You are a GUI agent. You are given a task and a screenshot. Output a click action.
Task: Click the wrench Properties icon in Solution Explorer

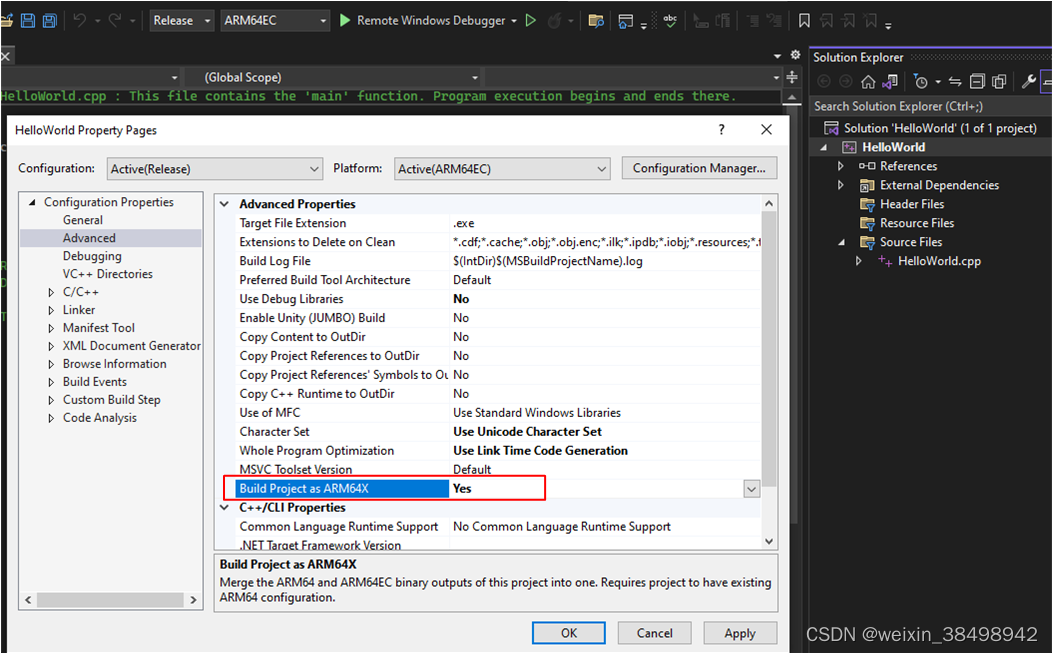click(x=1028, y=82)
